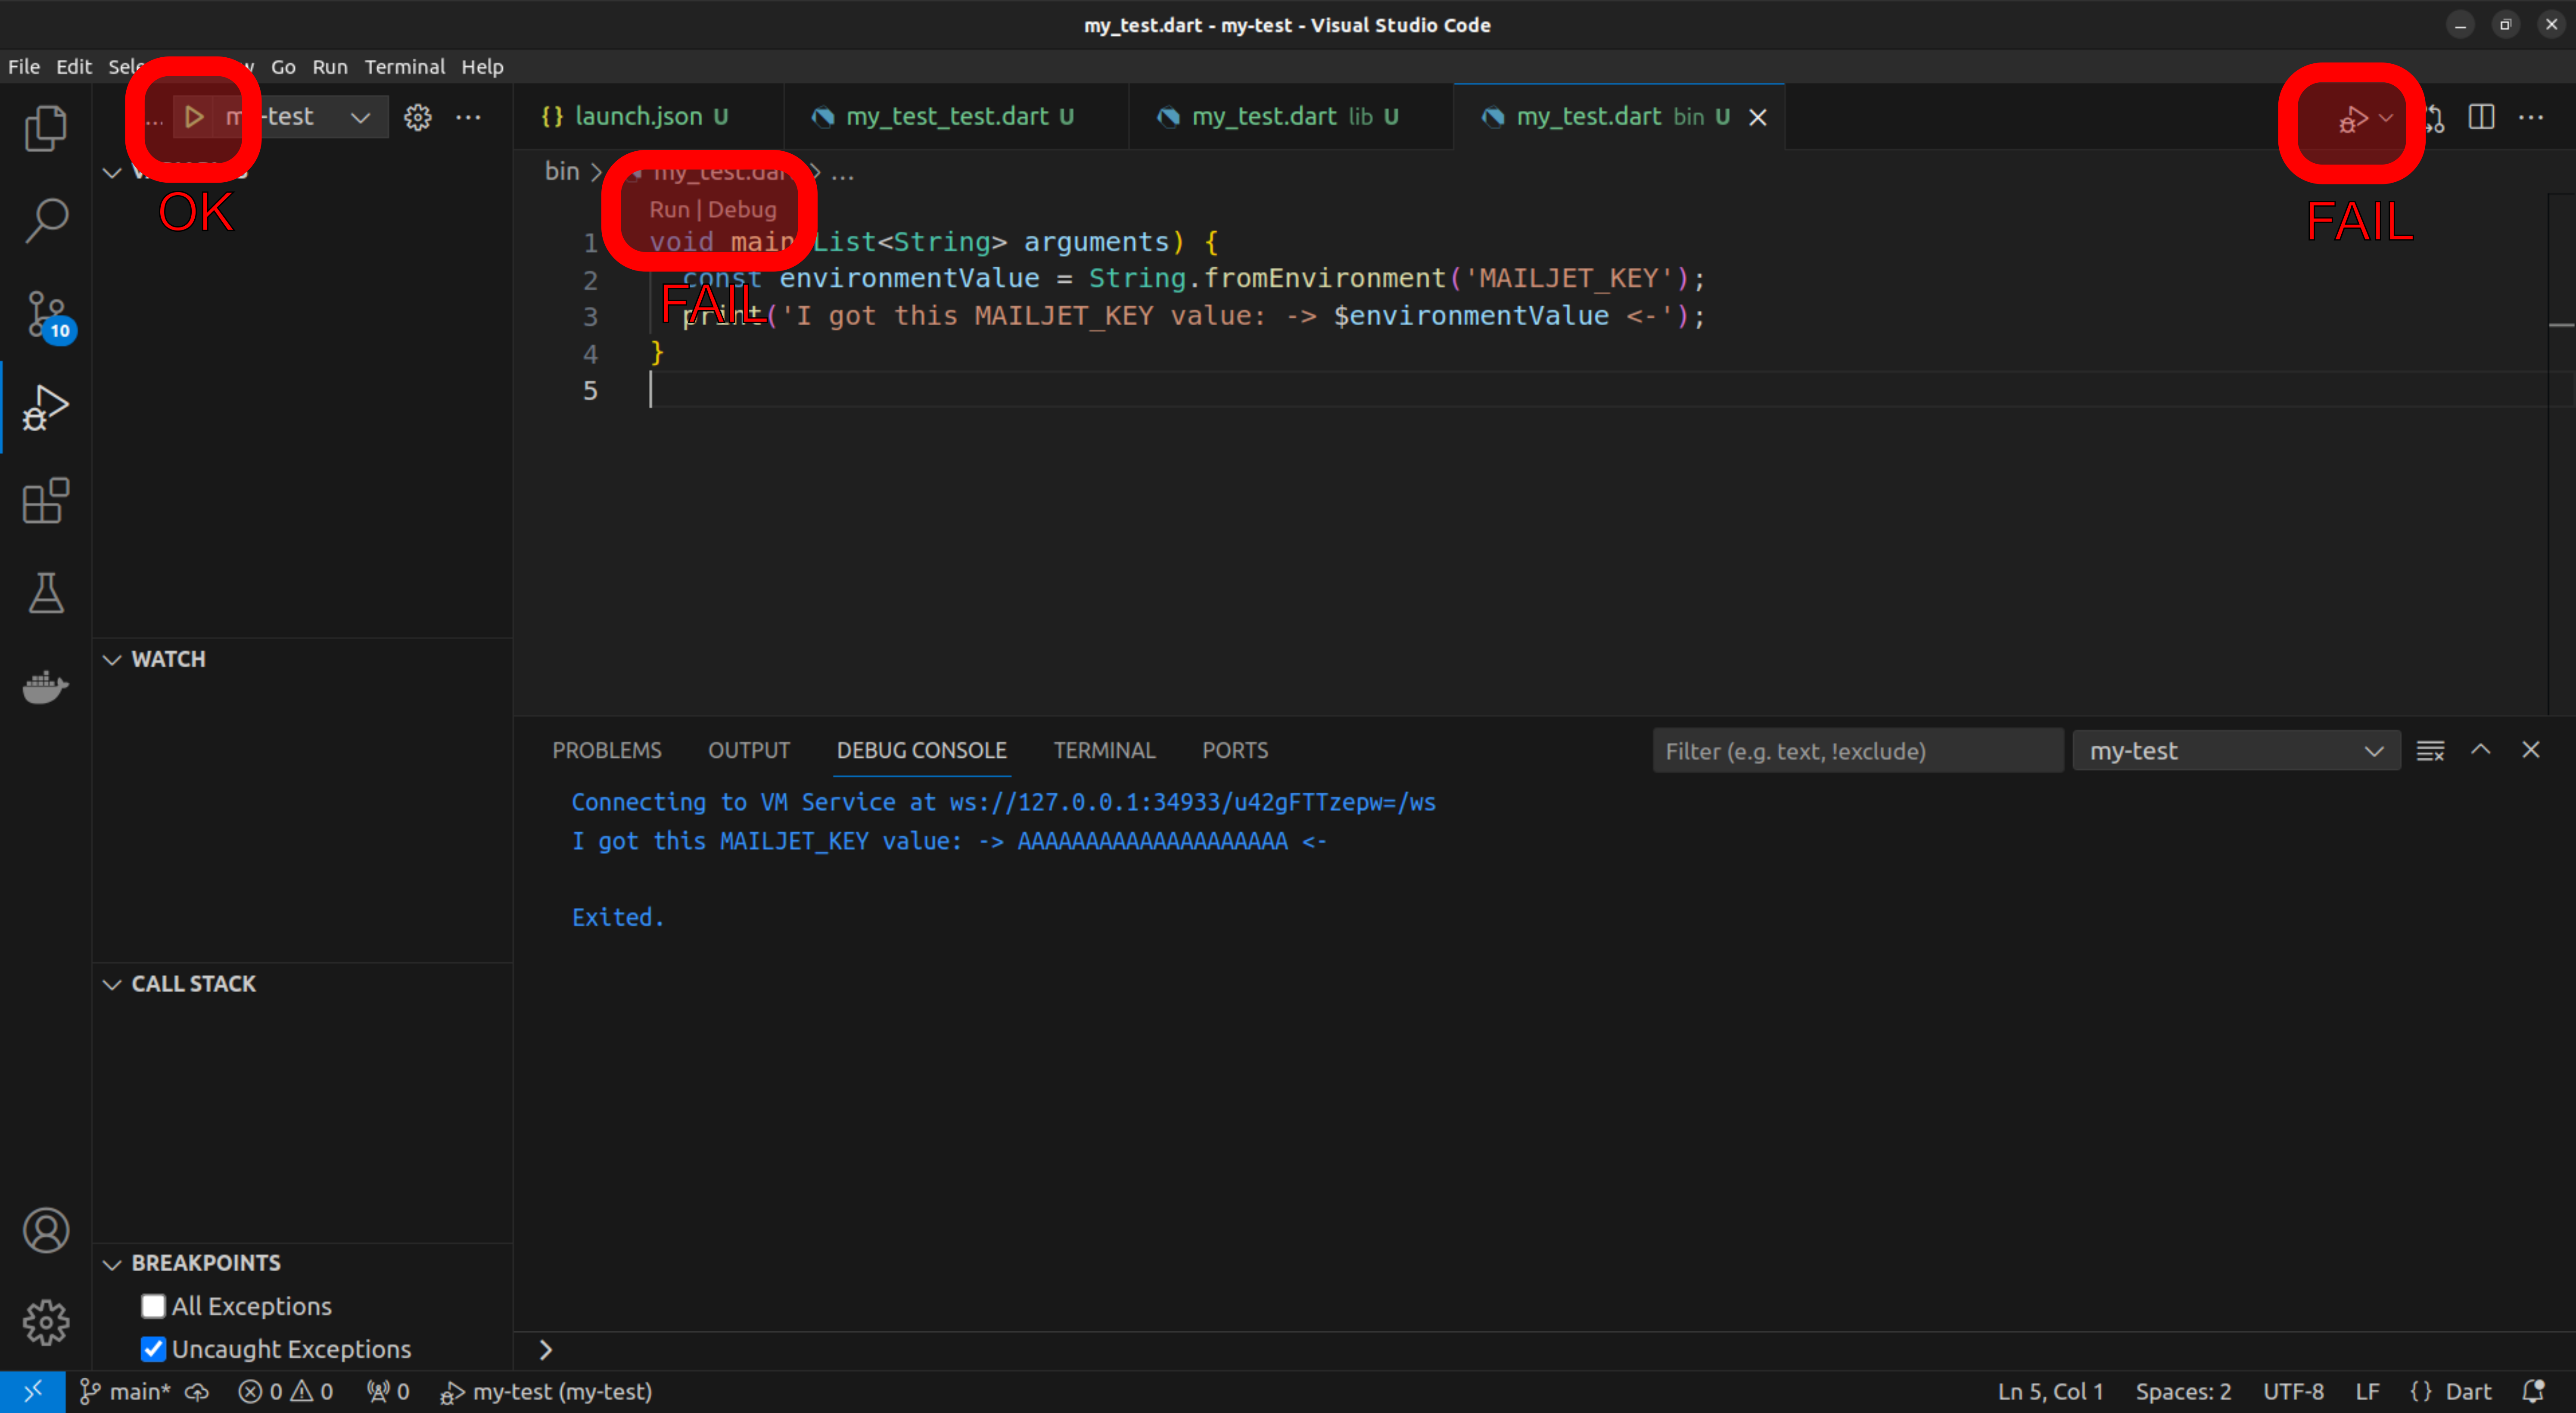Open the Extensions view icon

46,501
